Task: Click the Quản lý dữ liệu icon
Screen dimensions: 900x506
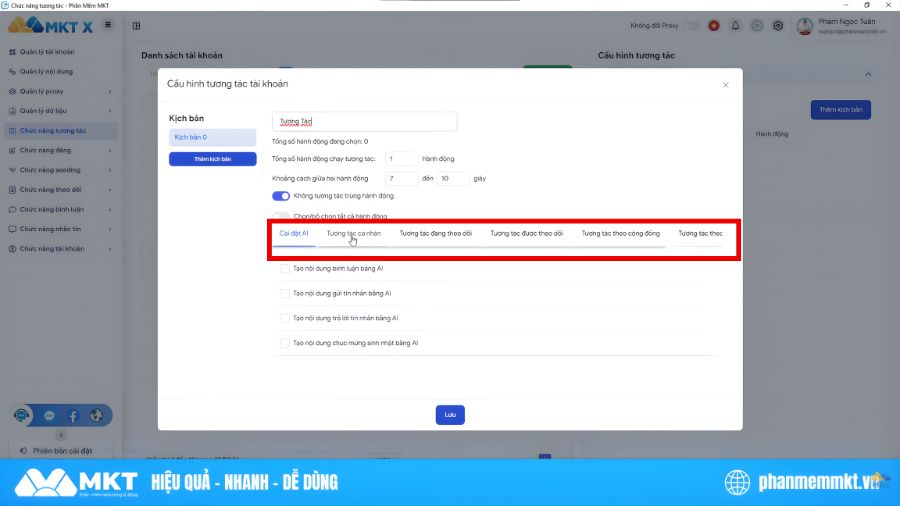Action: point(12,111)
